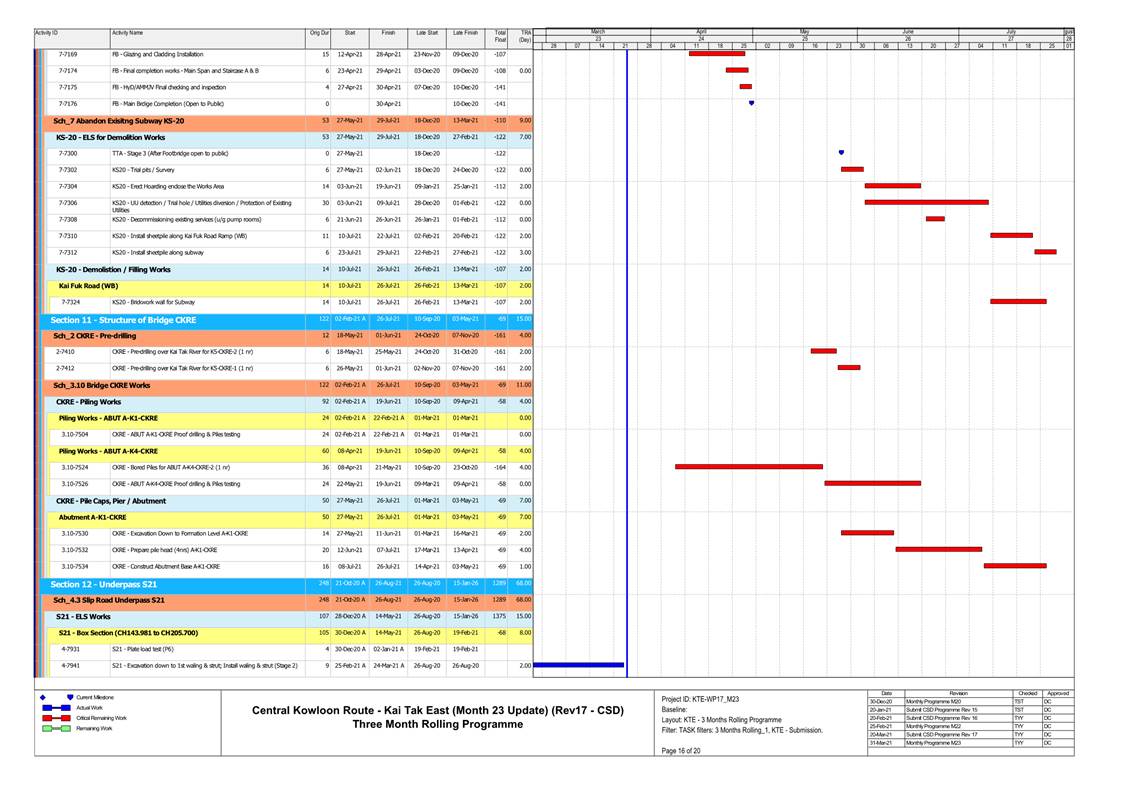Collapse the Sch_7 Abandon Existing Subway KS-20 group
The image size is (1139, 805).
pos(118,120)
